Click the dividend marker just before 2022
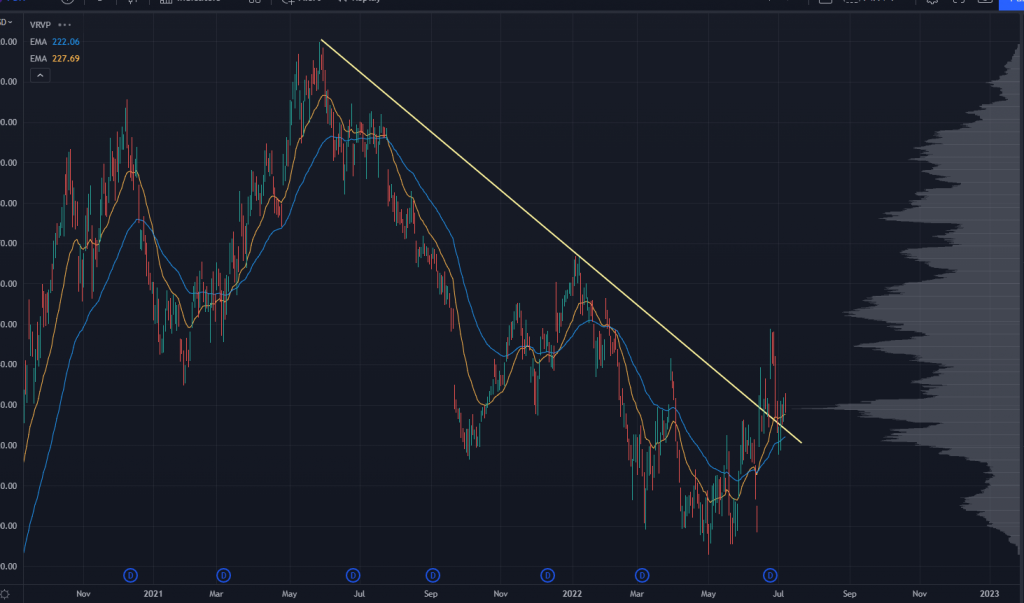Viewport: 1024px width, 603px height. [547, 576]
